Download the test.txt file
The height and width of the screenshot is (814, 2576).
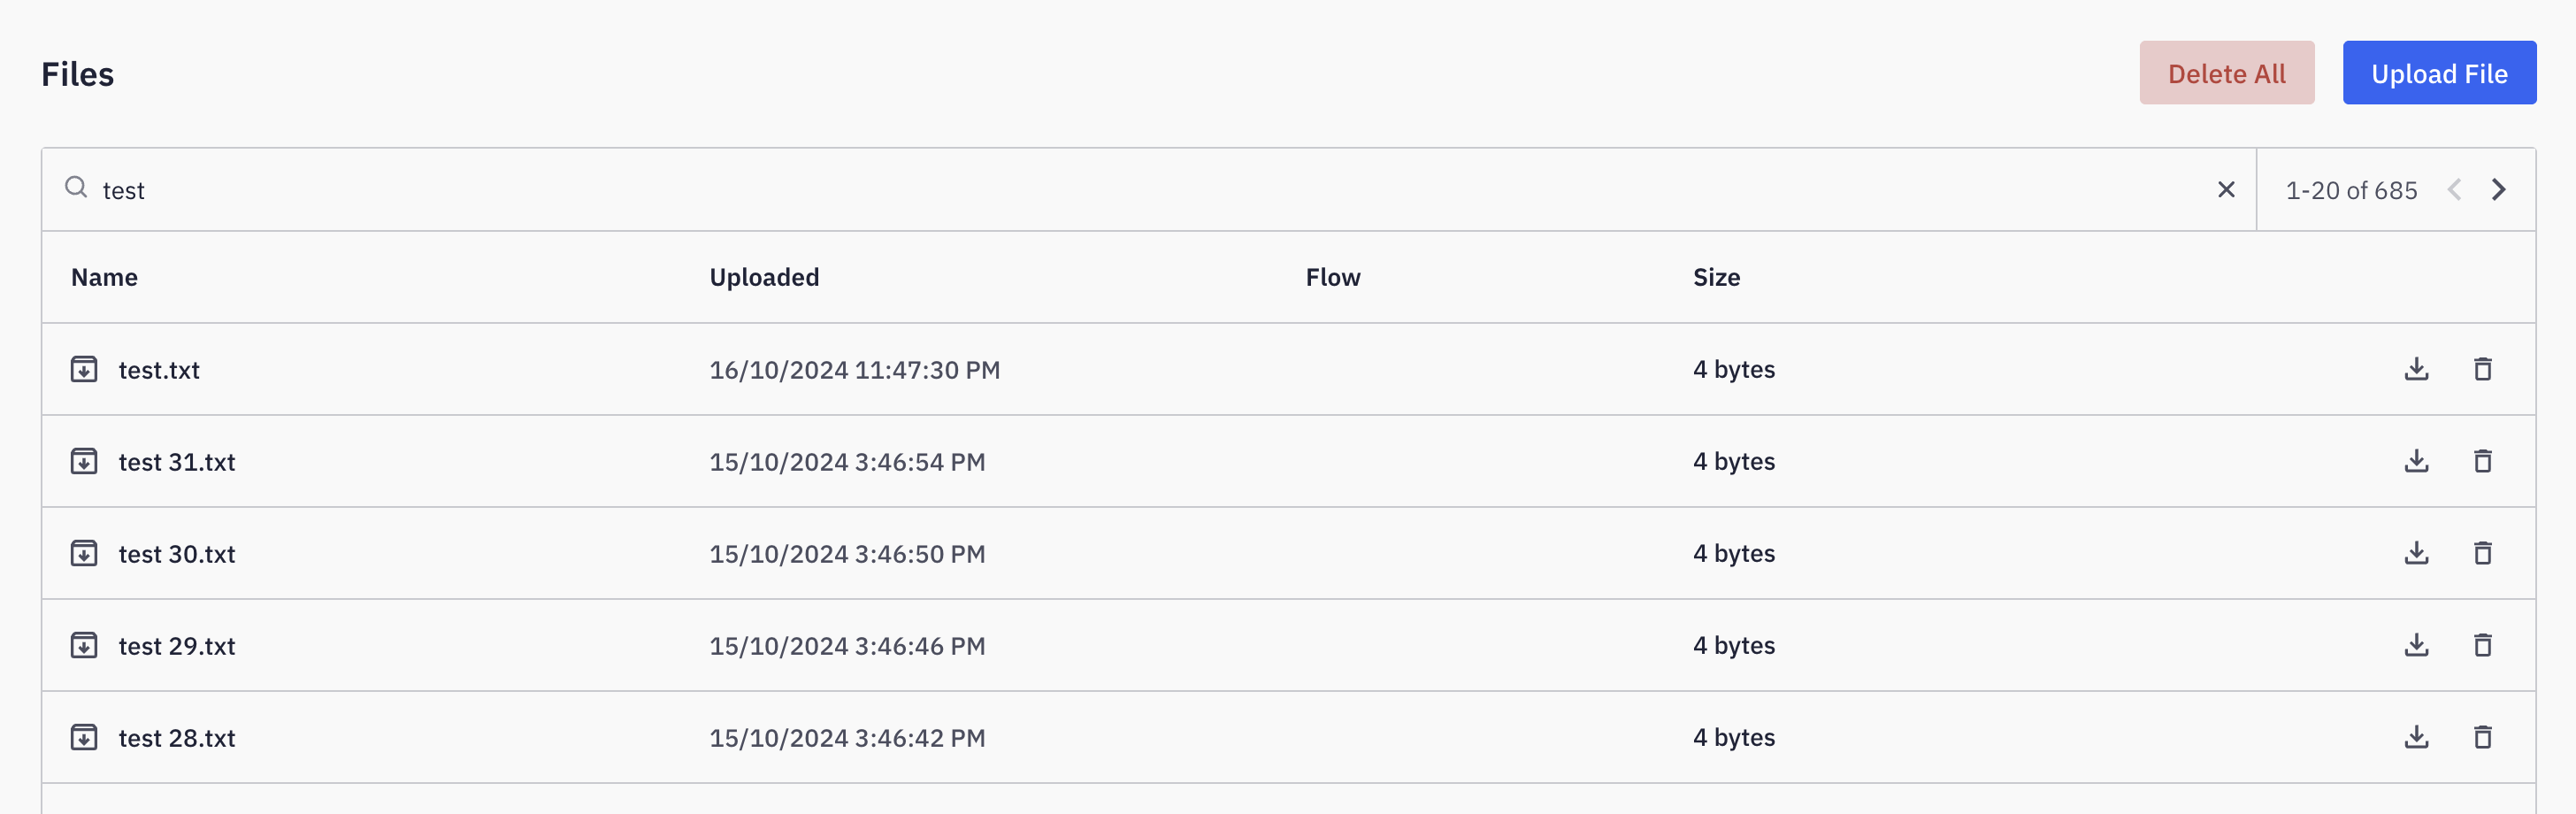2416,369
